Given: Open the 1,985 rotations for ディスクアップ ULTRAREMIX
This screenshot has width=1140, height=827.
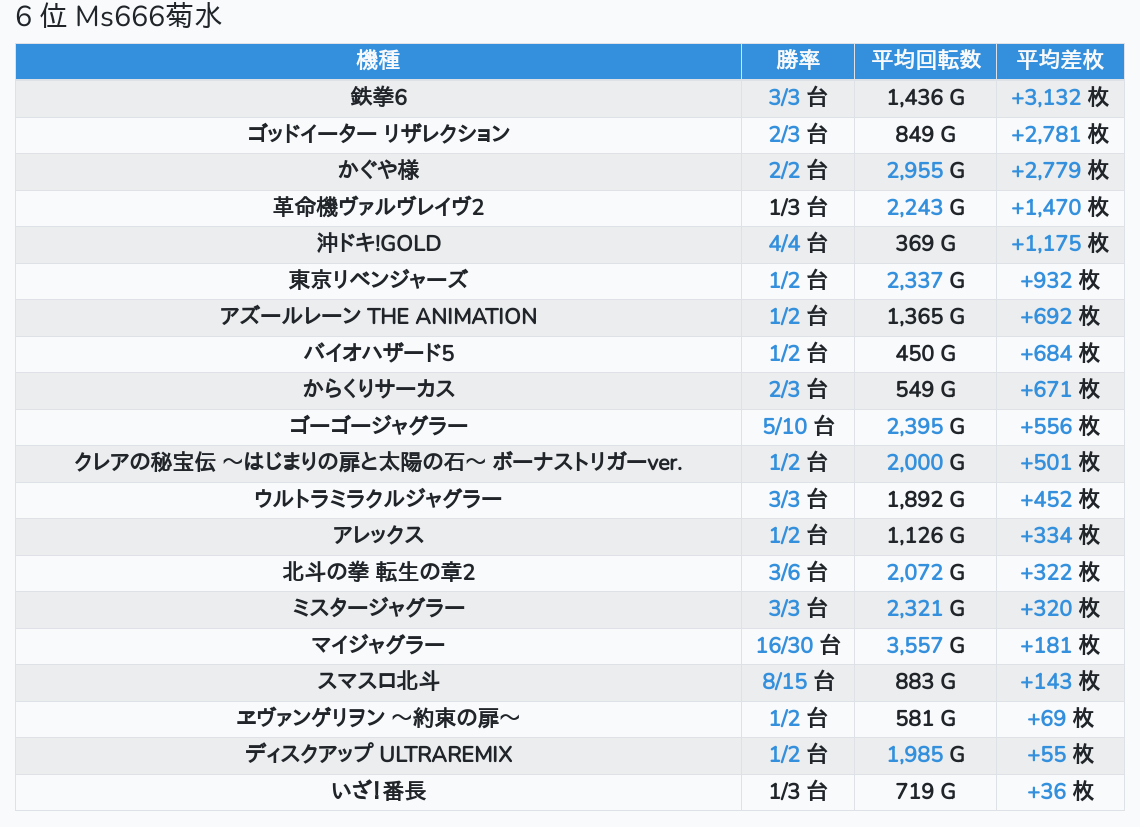Looking at the screenshot, I should (915, 755).
